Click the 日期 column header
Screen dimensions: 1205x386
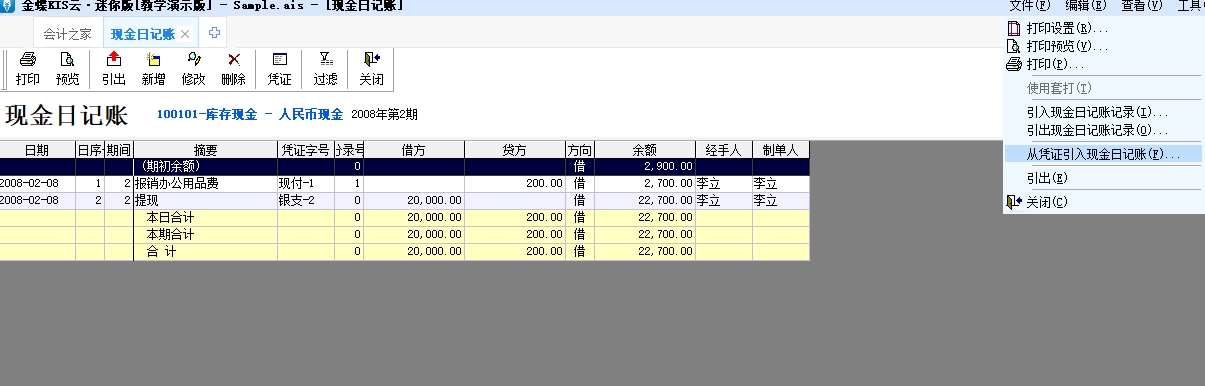pos(37,150)
